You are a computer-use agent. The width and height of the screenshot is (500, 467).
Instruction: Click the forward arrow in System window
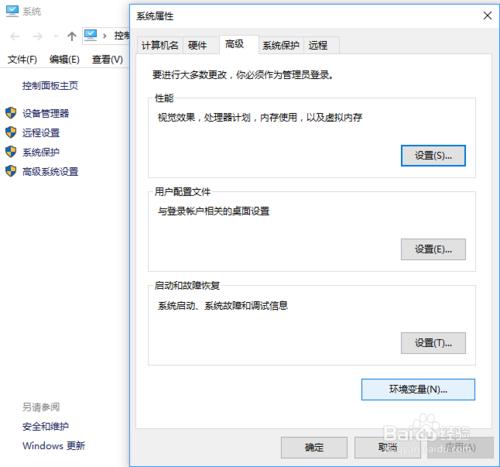[37, 36]
